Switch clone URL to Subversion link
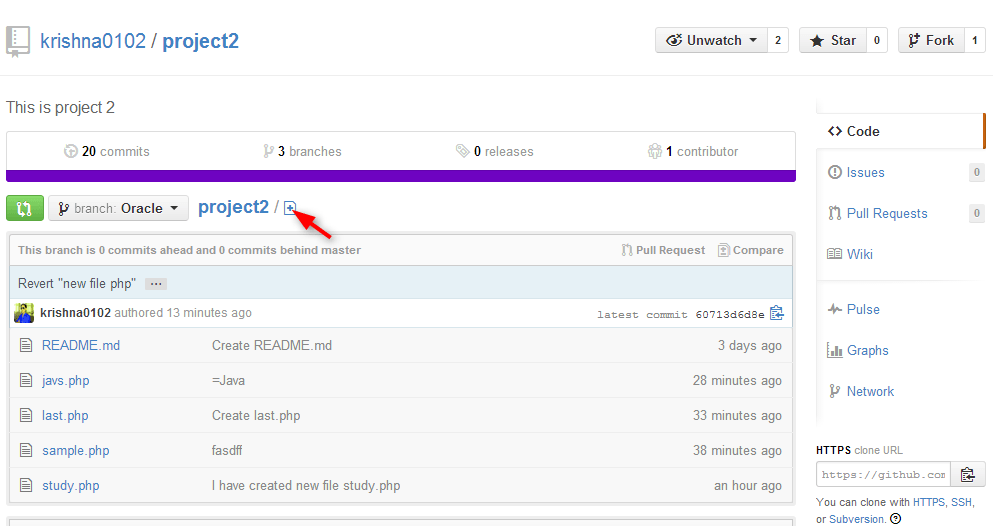Image resolution: width=993 pixels, height=526 pixels. pos(856,519)
